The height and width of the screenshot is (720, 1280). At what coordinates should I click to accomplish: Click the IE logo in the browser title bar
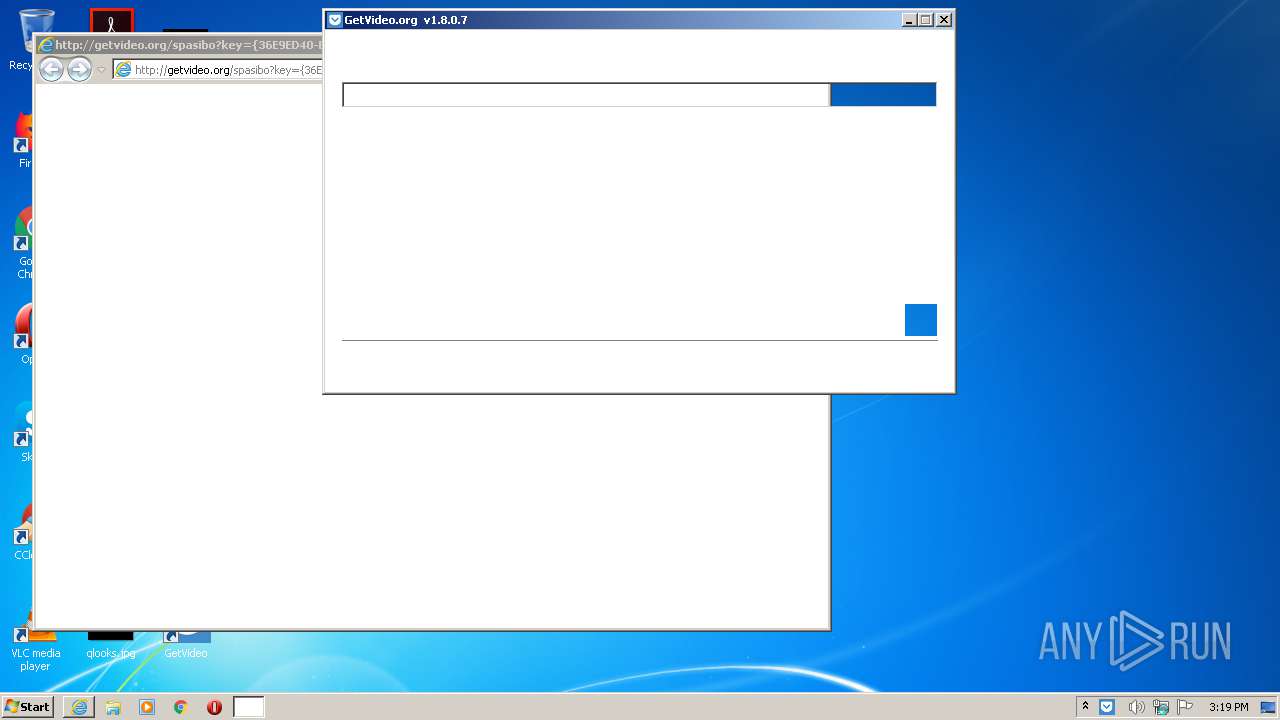click(x=45, y=45)
